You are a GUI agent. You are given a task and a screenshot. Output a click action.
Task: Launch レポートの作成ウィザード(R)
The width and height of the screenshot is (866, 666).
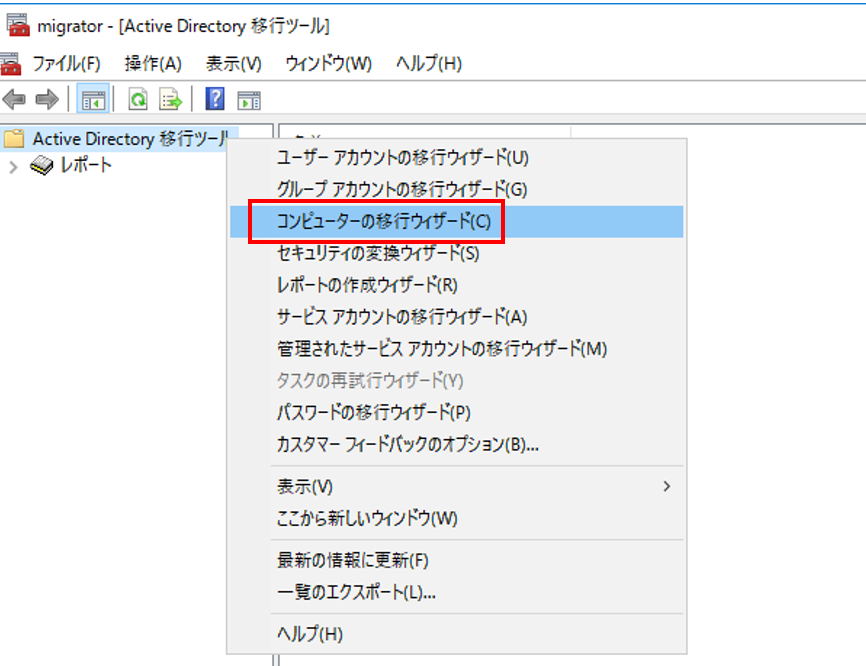pyautogui.click(x=457, y=285)
